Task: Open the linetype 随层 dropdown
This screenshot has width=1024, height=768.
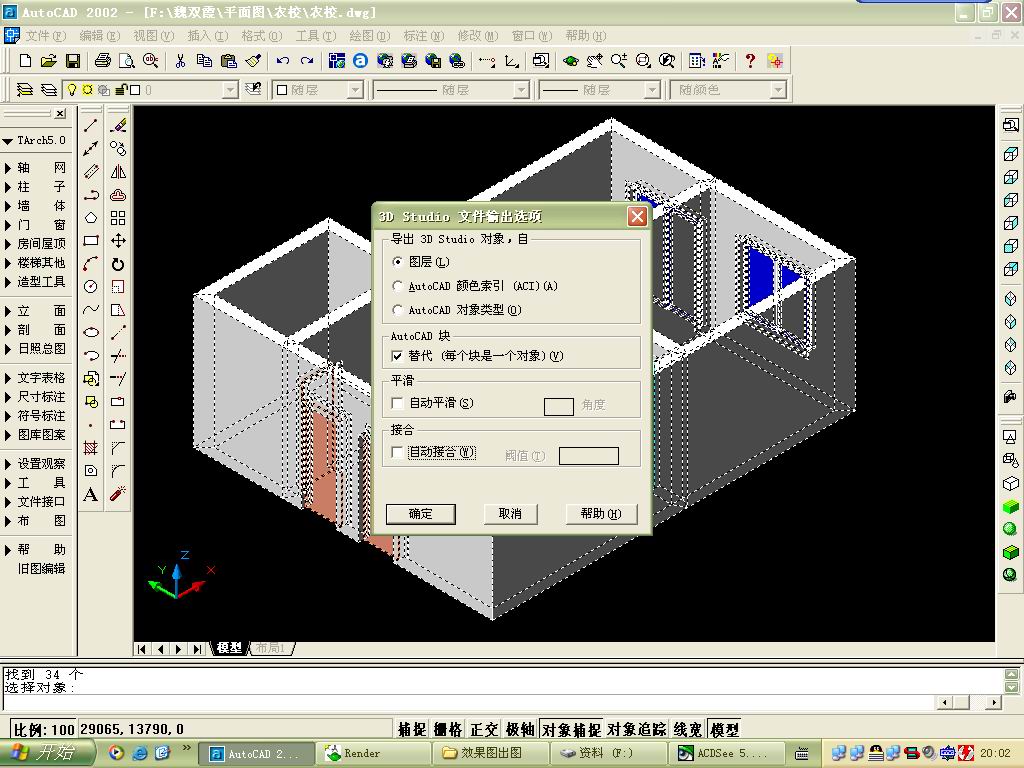Action: pos(520,89)
